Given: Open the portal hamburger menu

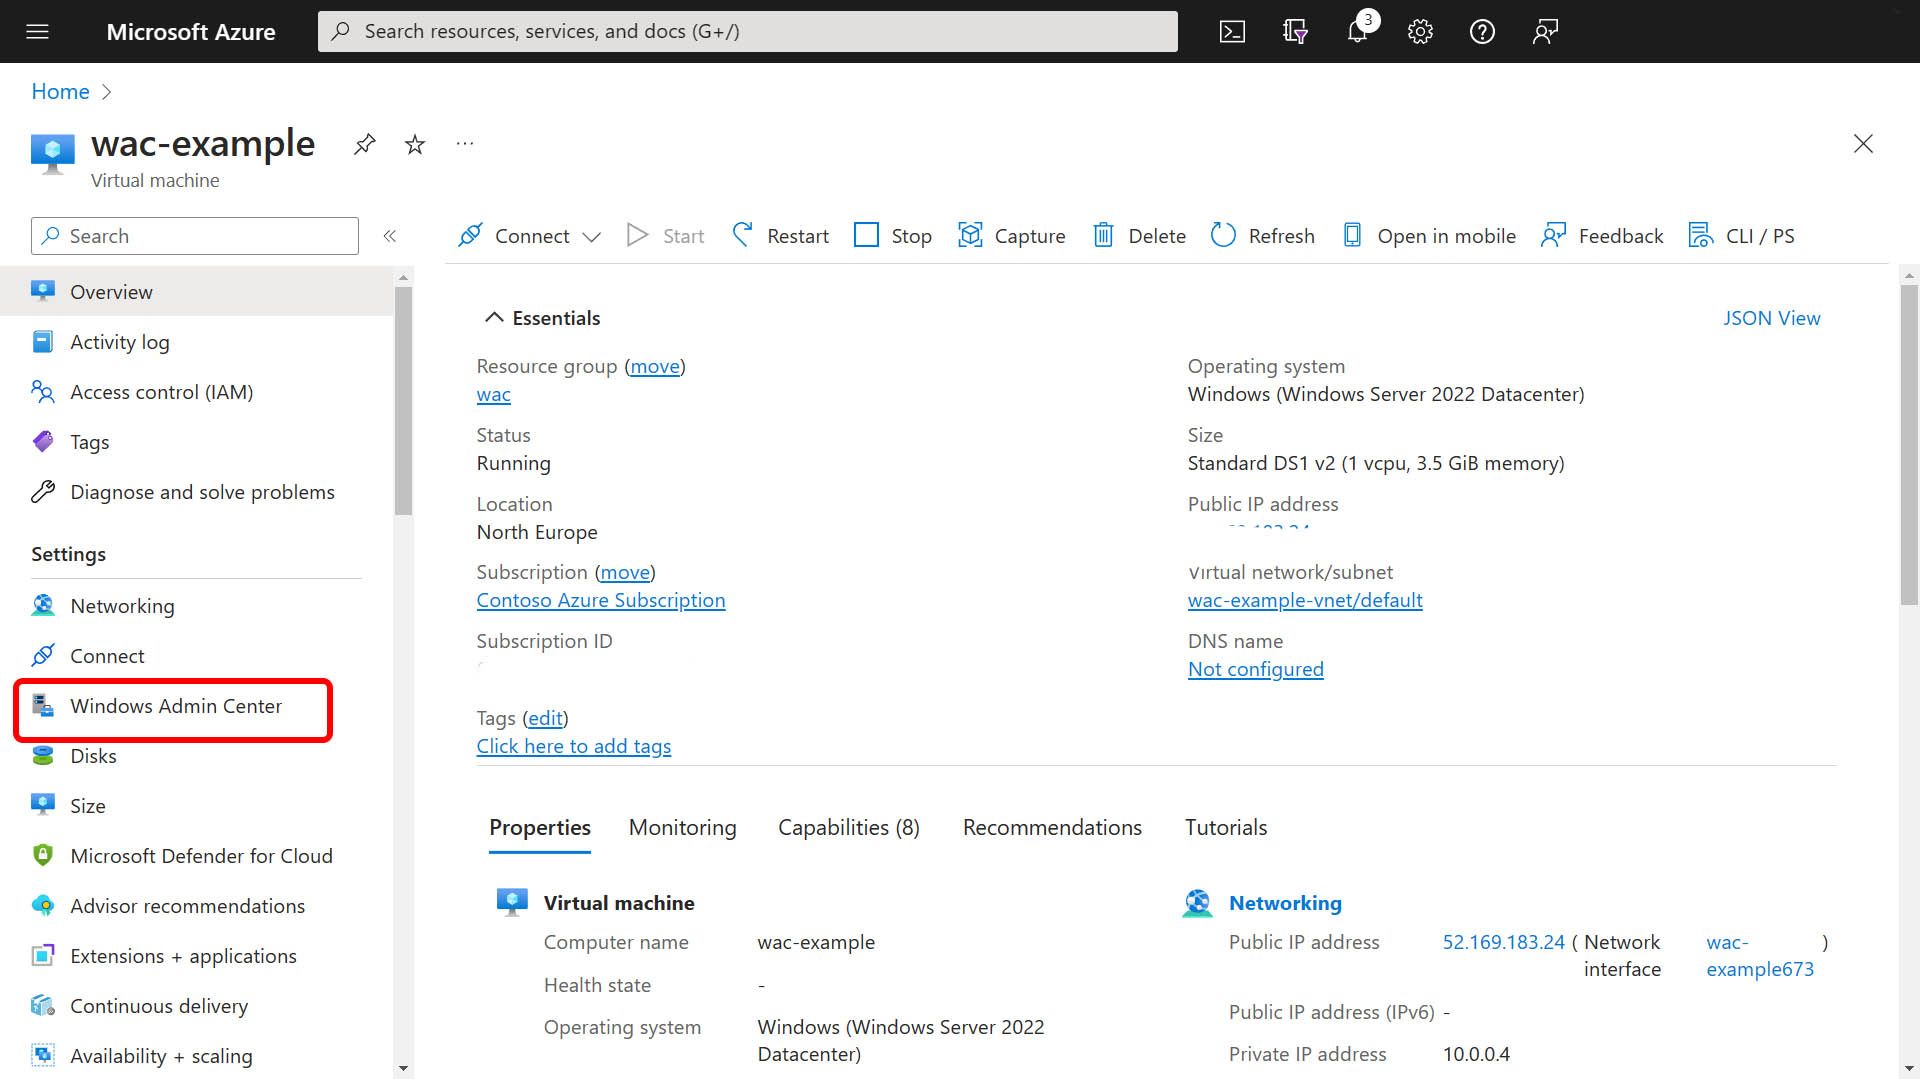Looking at the screenshot, I should click(x=37, y=31).
